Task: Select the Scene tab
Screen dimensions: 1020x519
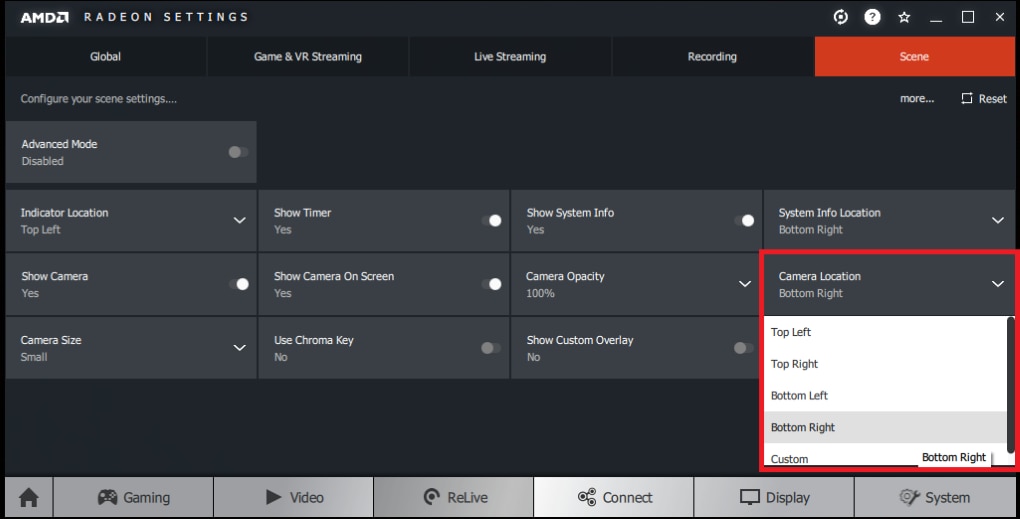Action: (x=914, y=57)
